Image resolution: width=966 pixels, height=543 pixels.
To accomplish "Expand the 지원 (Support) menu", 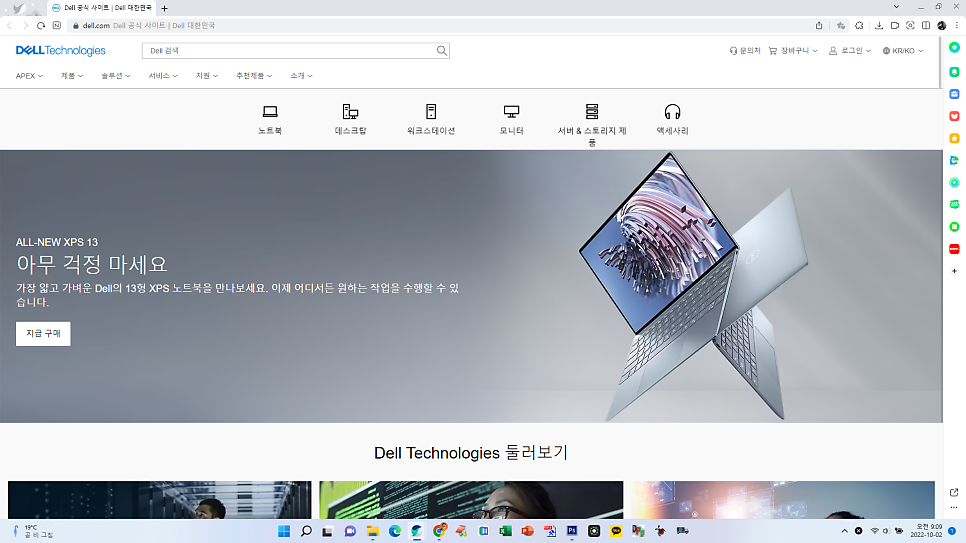I will pyautogui.click(x=207, y=76).
